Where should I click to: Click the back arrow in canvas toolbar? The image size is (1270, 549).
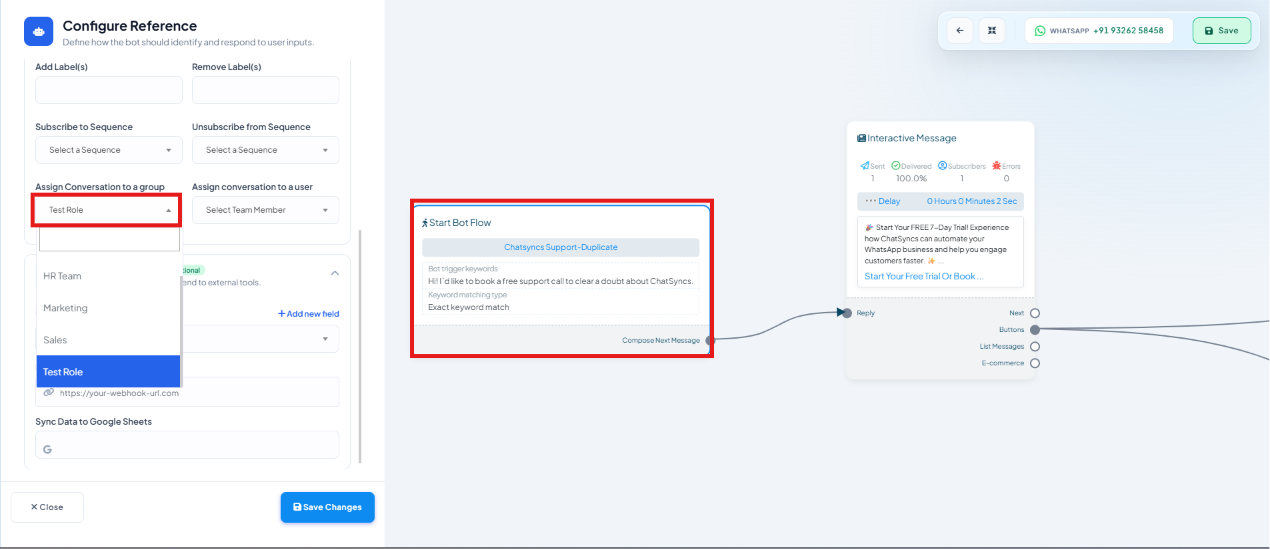click(960, 30)
